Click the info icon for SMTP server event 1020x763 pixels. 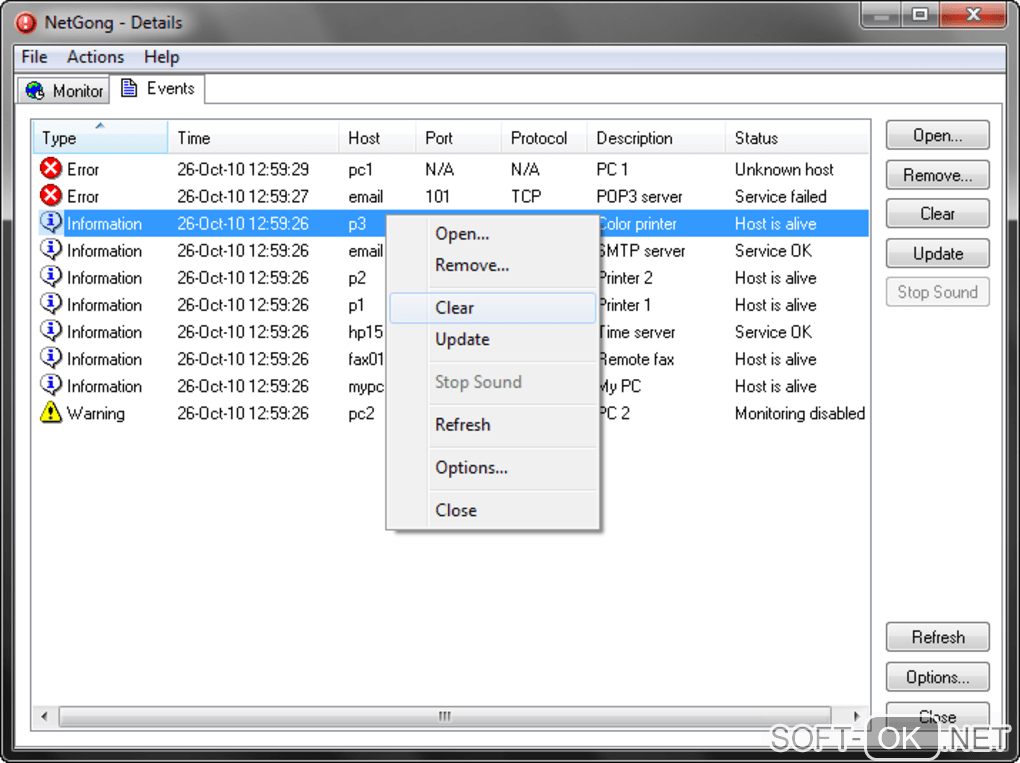(x=51, y=250)
